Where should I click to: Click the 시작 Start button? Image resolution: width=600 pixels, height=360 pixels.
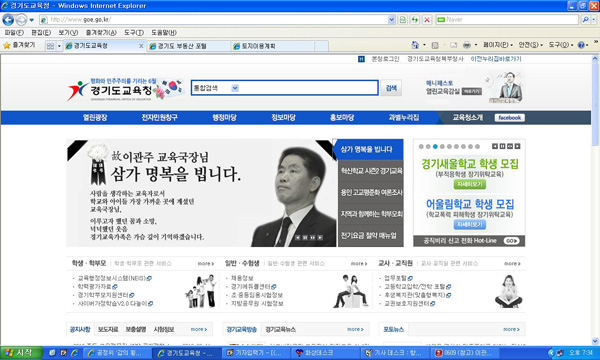[x=20, y=352]
